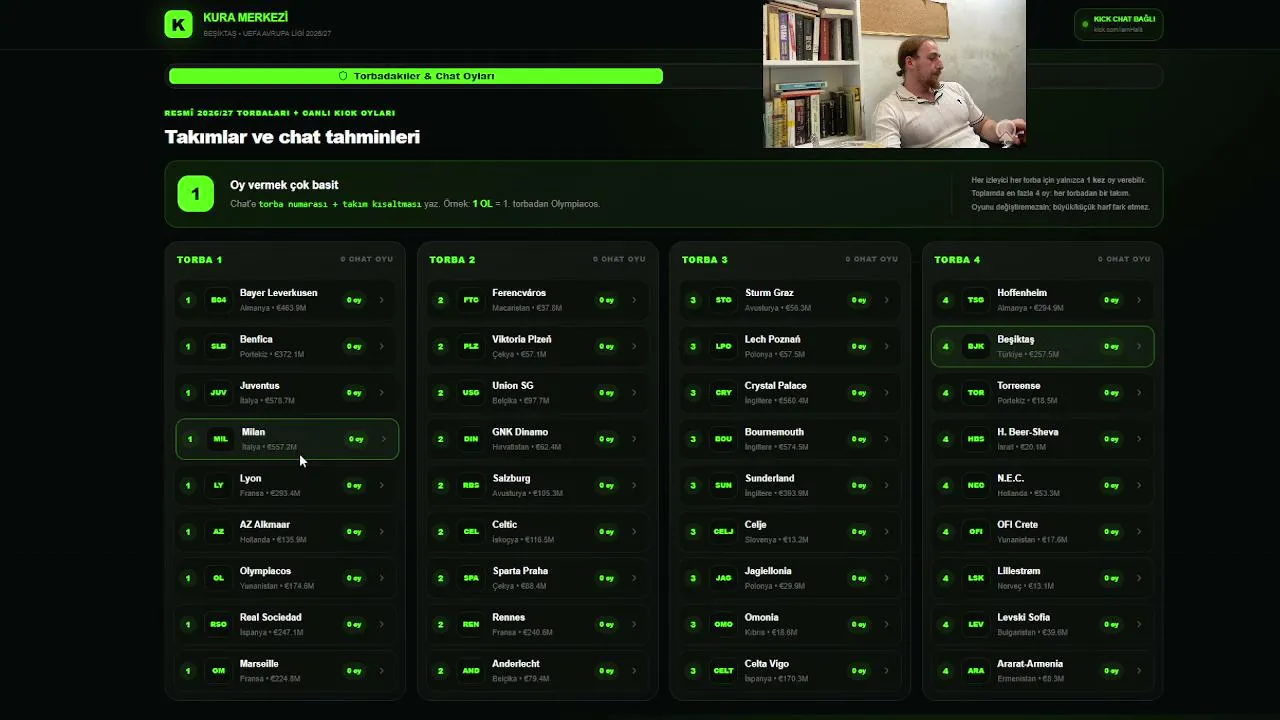This screenshot has width=1280, height=720.
Task: Select the Anderlecht team name
Action: click(x=516, y=664)
